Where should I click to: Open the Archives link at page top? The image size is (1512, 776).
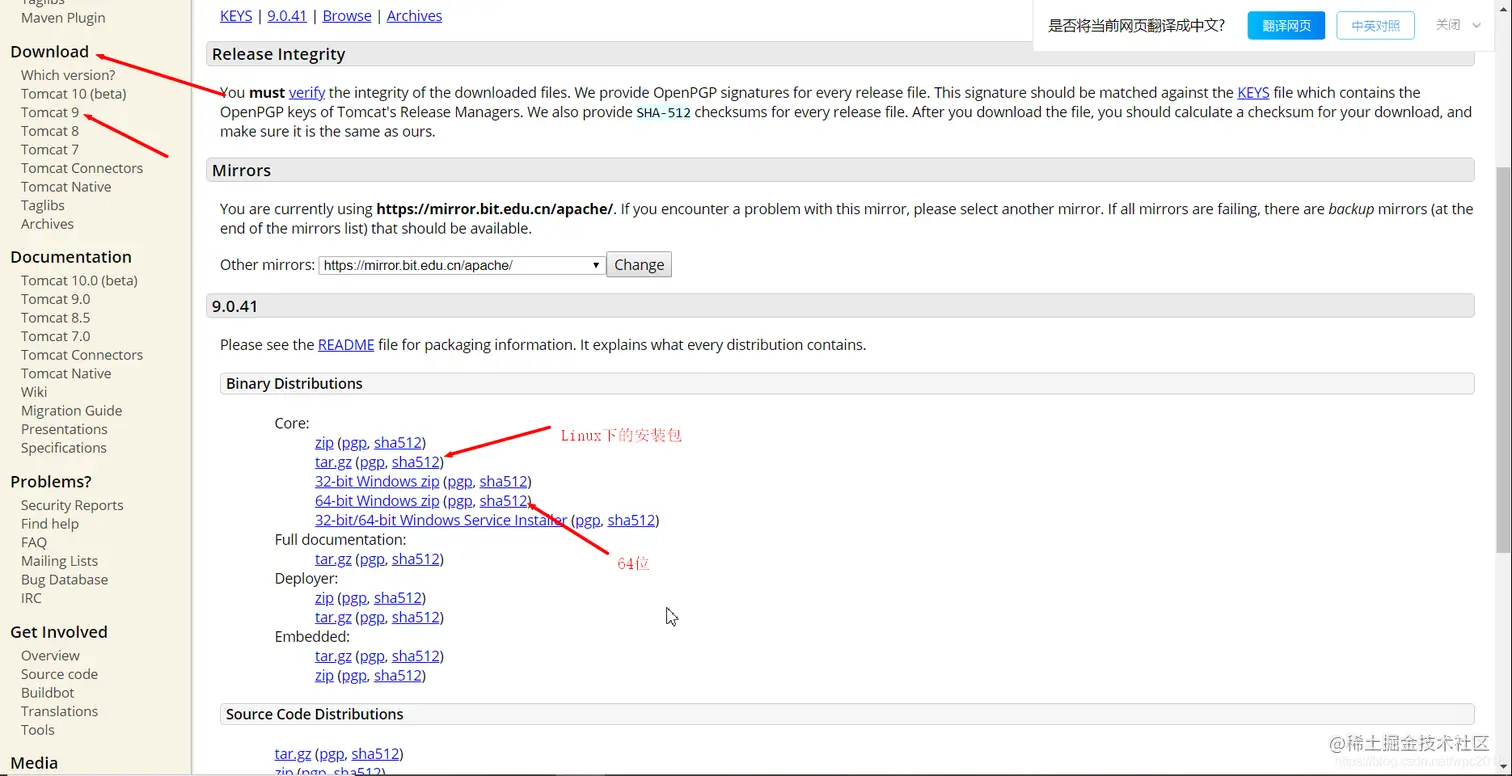point(414,16)
